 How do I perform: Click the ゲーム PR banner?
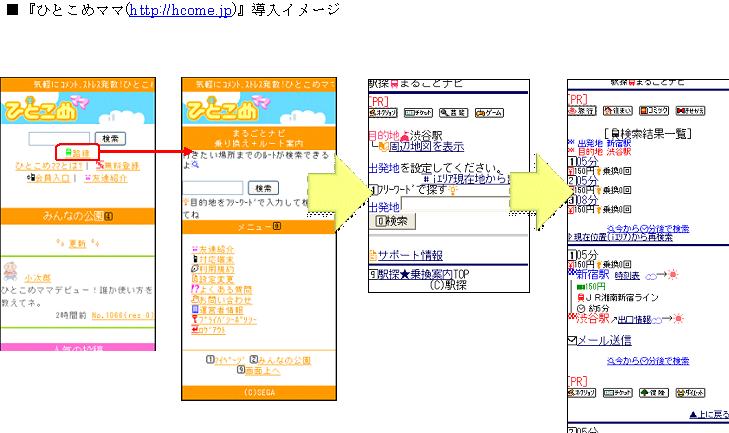(x=489, y=113)
